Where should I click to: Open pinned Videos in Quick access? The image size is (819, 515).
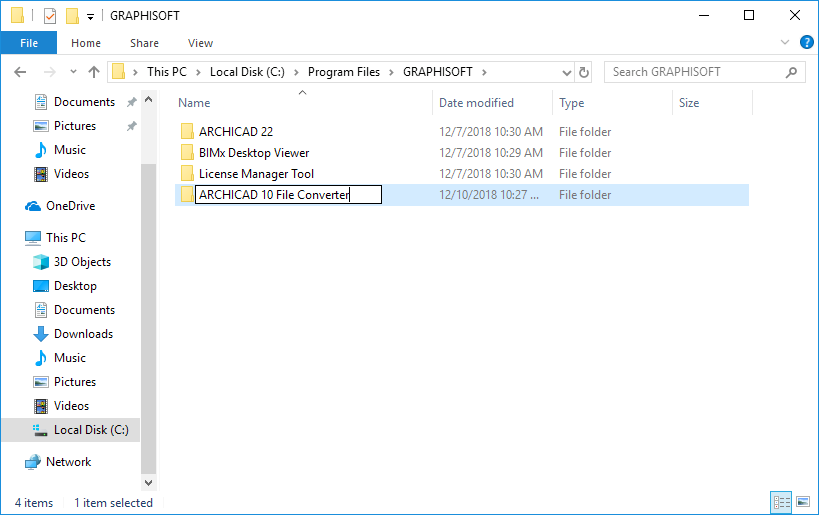click(x=71, y=174)
